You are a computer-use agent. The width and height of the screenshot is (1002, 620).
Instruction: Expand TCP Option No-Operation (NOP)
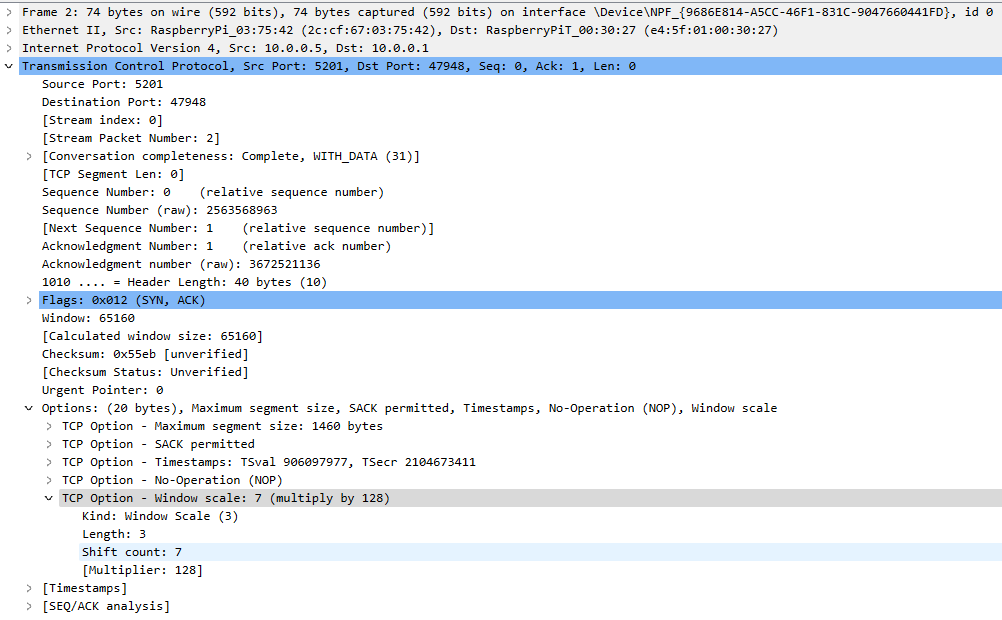(49, 480)
